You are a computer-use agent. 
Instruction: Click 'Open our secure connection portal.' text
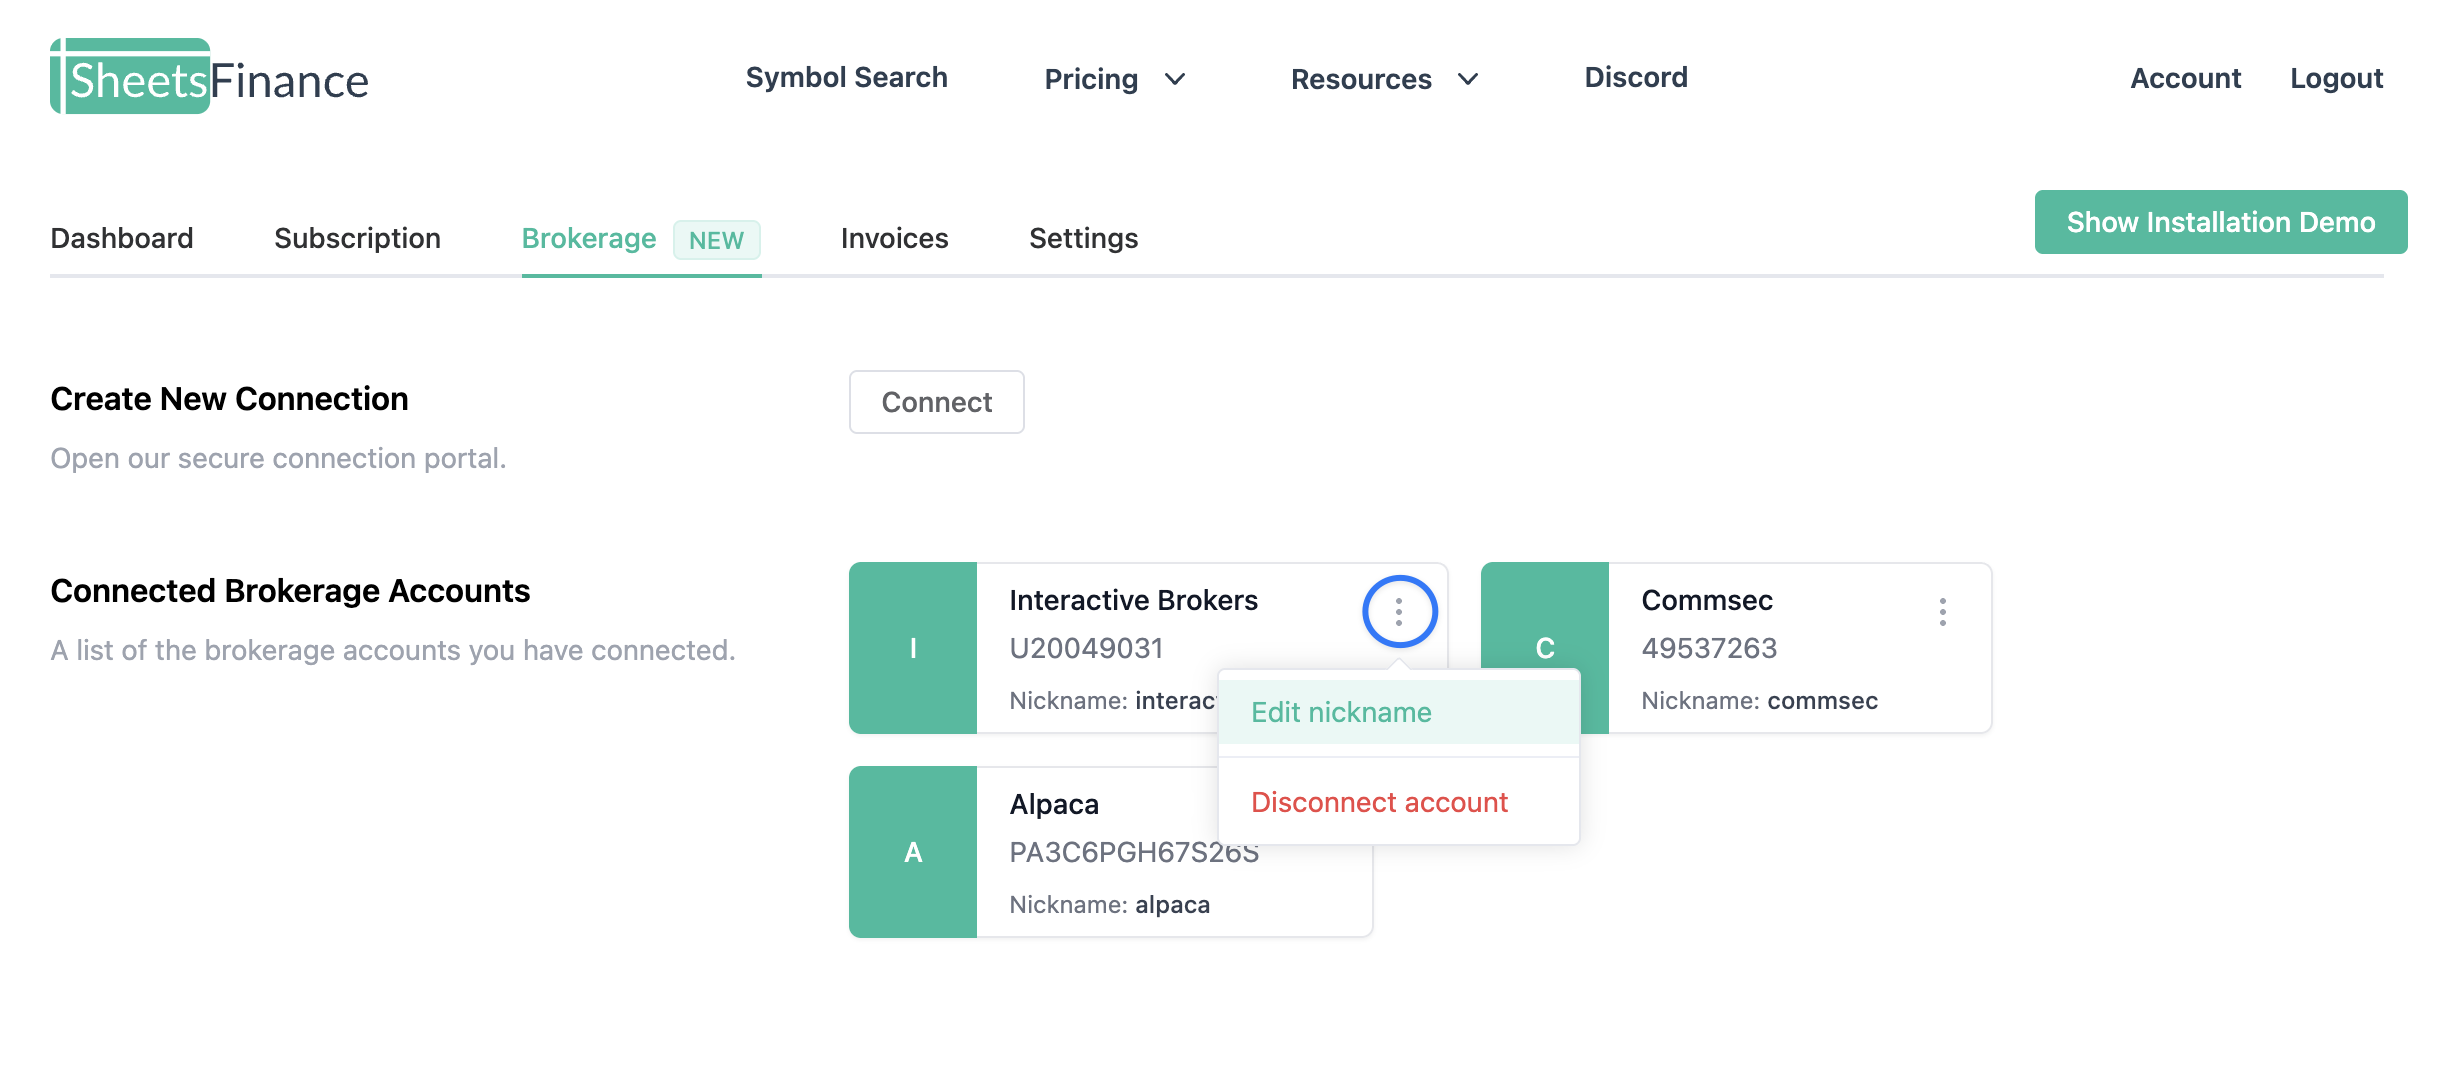click(x=278, y=458)
